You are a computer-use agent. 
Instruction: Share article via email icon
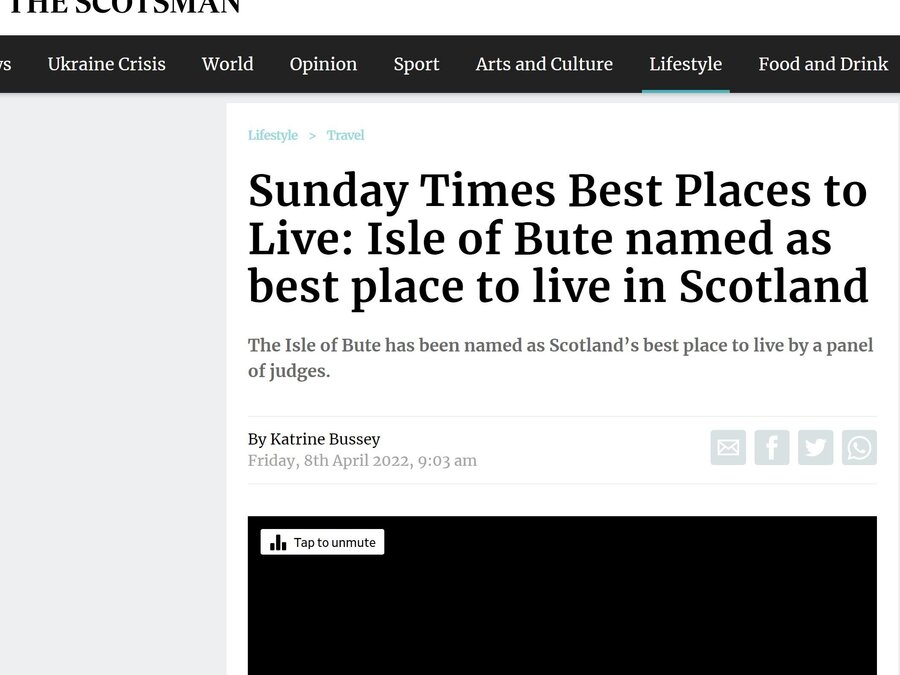(728, 447)
